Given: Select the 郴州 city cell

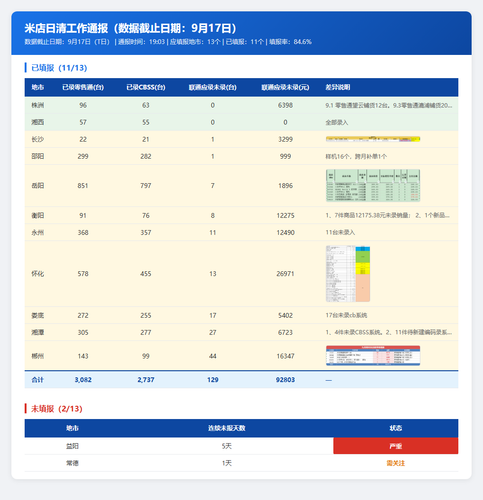Looking at the screenshot, I should point(38,356).
